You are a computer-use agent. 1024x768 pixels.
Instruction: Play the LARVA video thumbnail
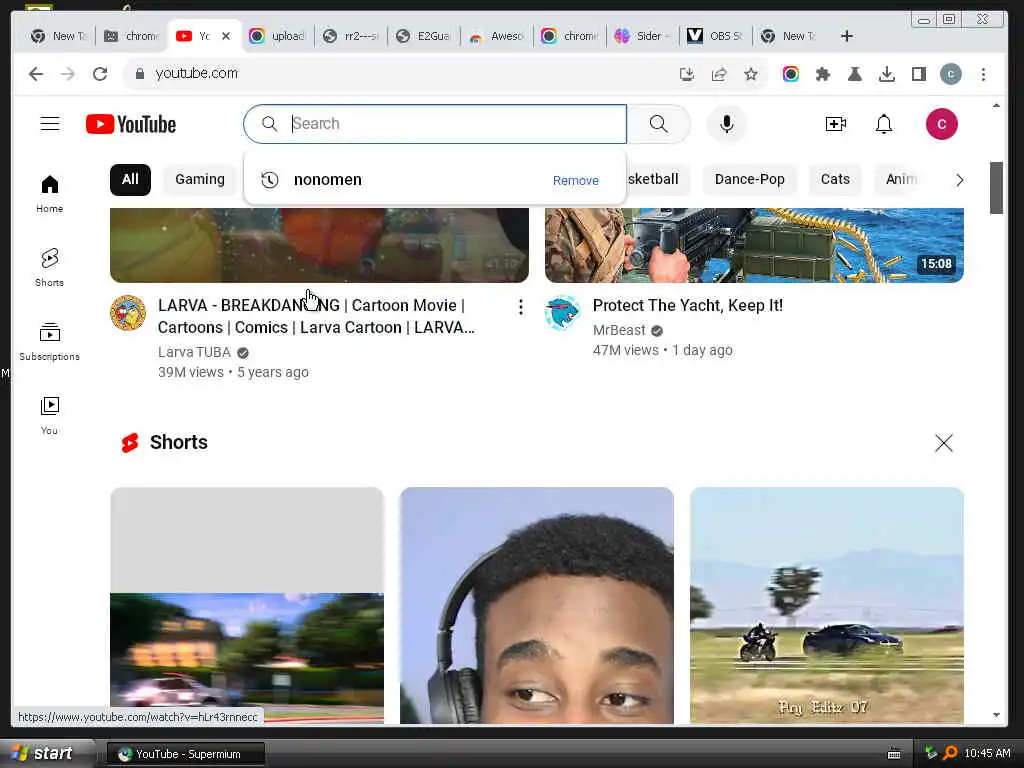click(x=319, y=245)
